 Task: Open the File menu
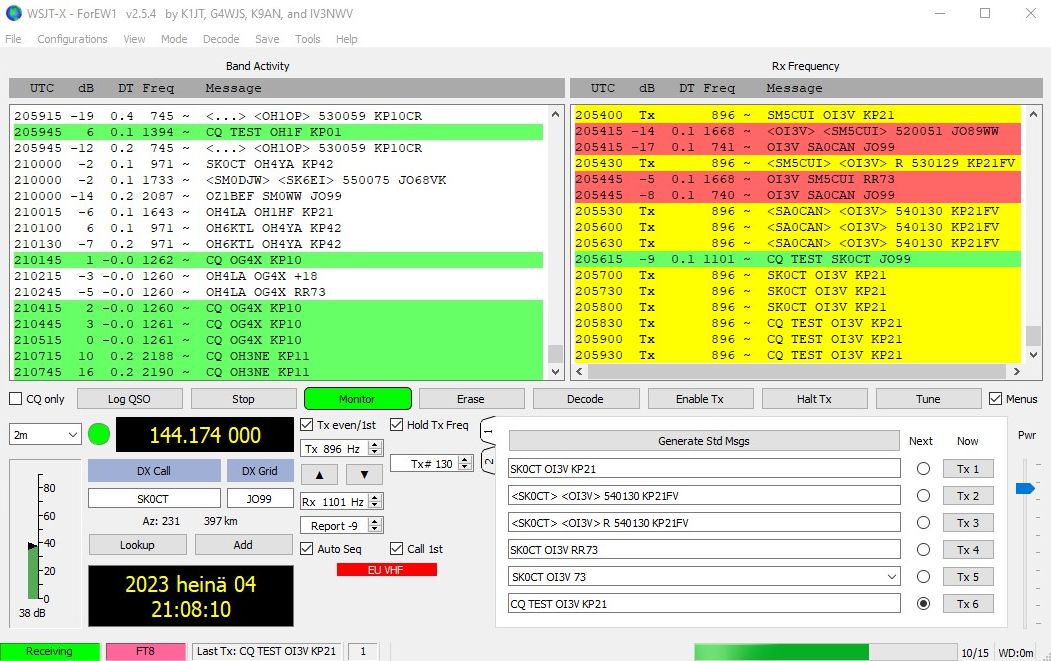[13, 39]
